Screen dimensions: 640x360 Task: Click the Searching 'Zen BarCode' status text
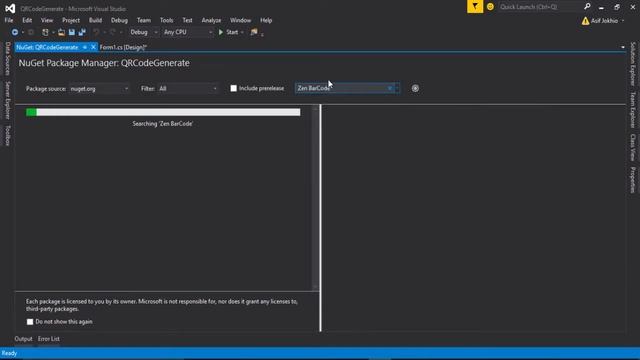coord(162,124)
